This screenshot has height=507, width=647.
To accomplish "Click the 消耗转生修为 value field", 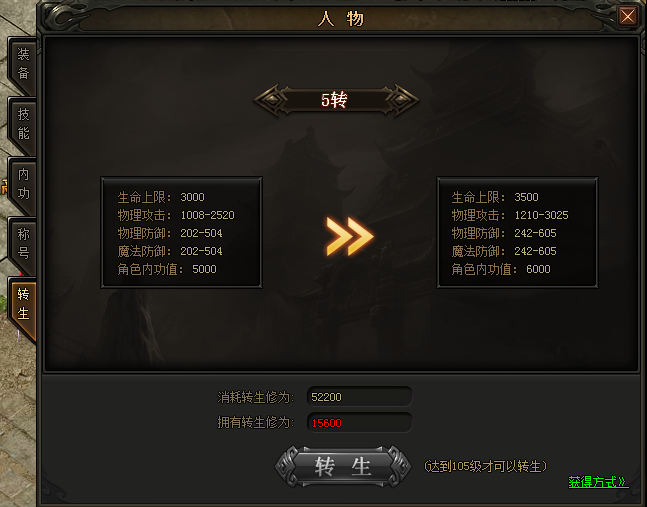I will click(359, 397).
